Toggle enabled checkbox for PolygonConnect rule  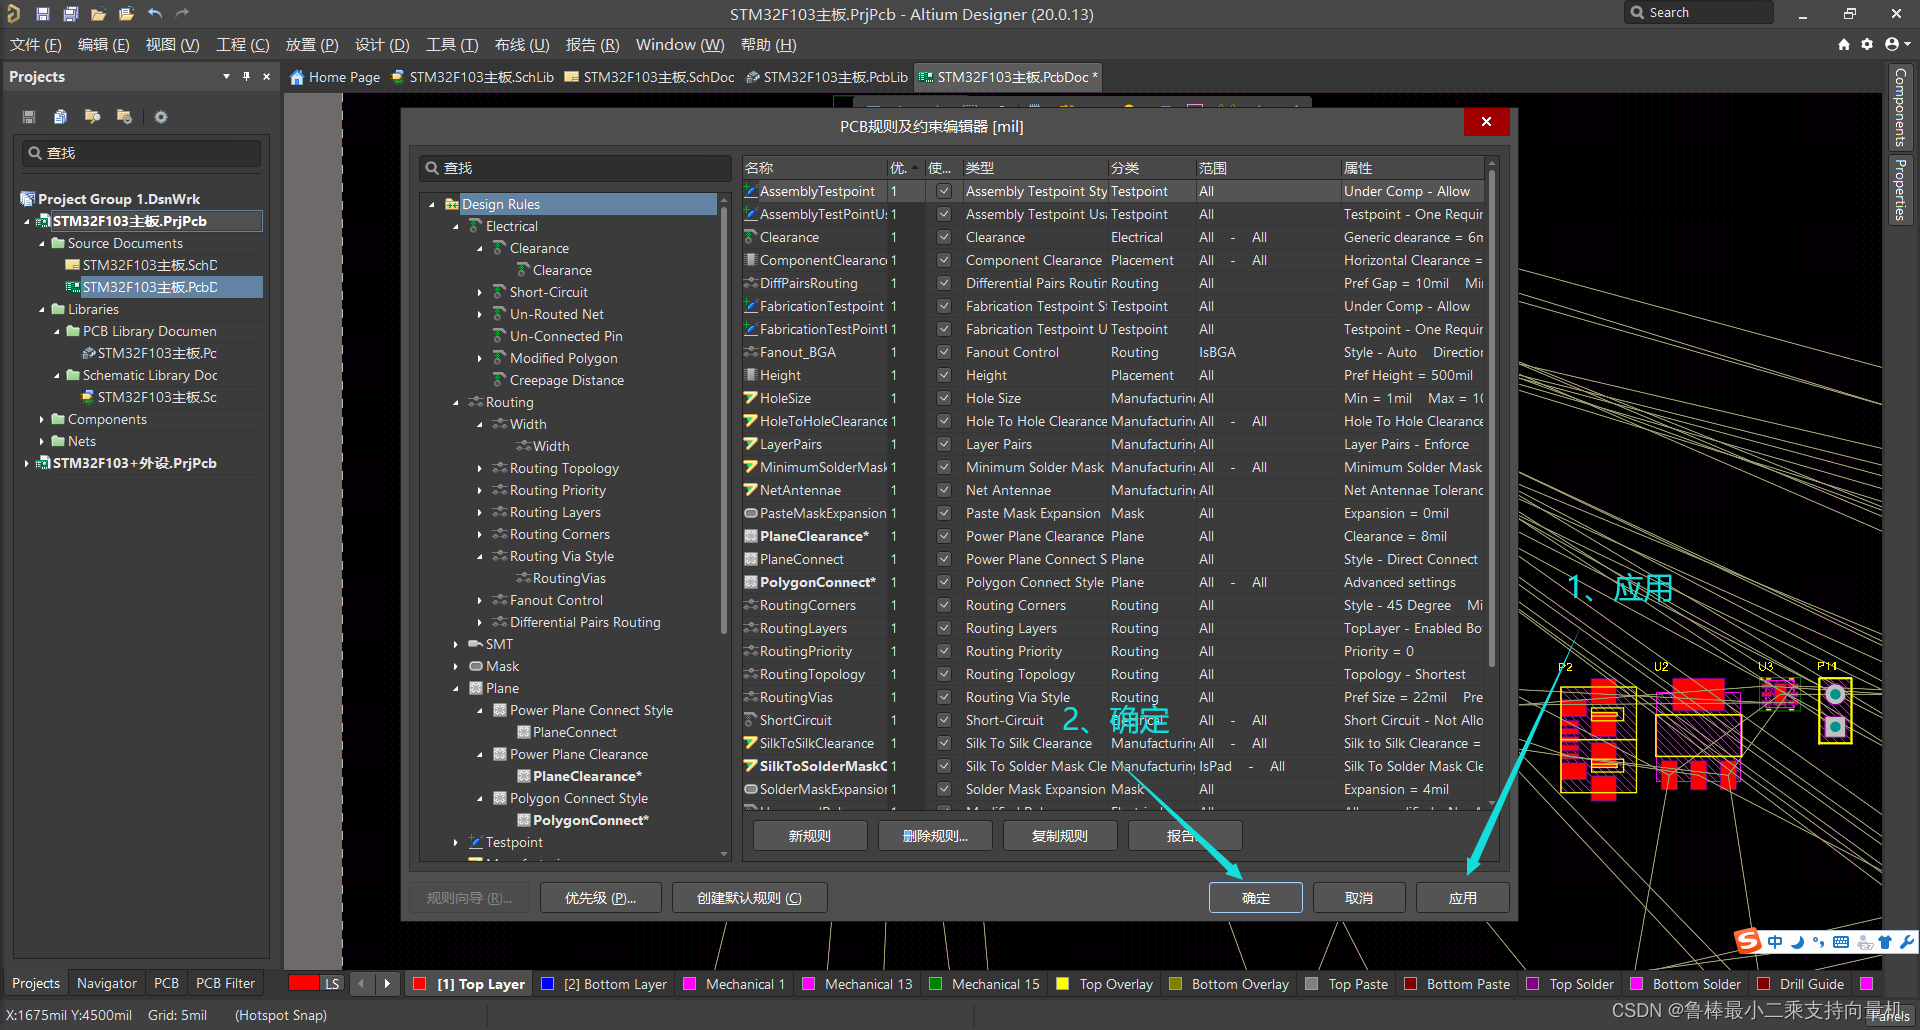click(943, 582)
